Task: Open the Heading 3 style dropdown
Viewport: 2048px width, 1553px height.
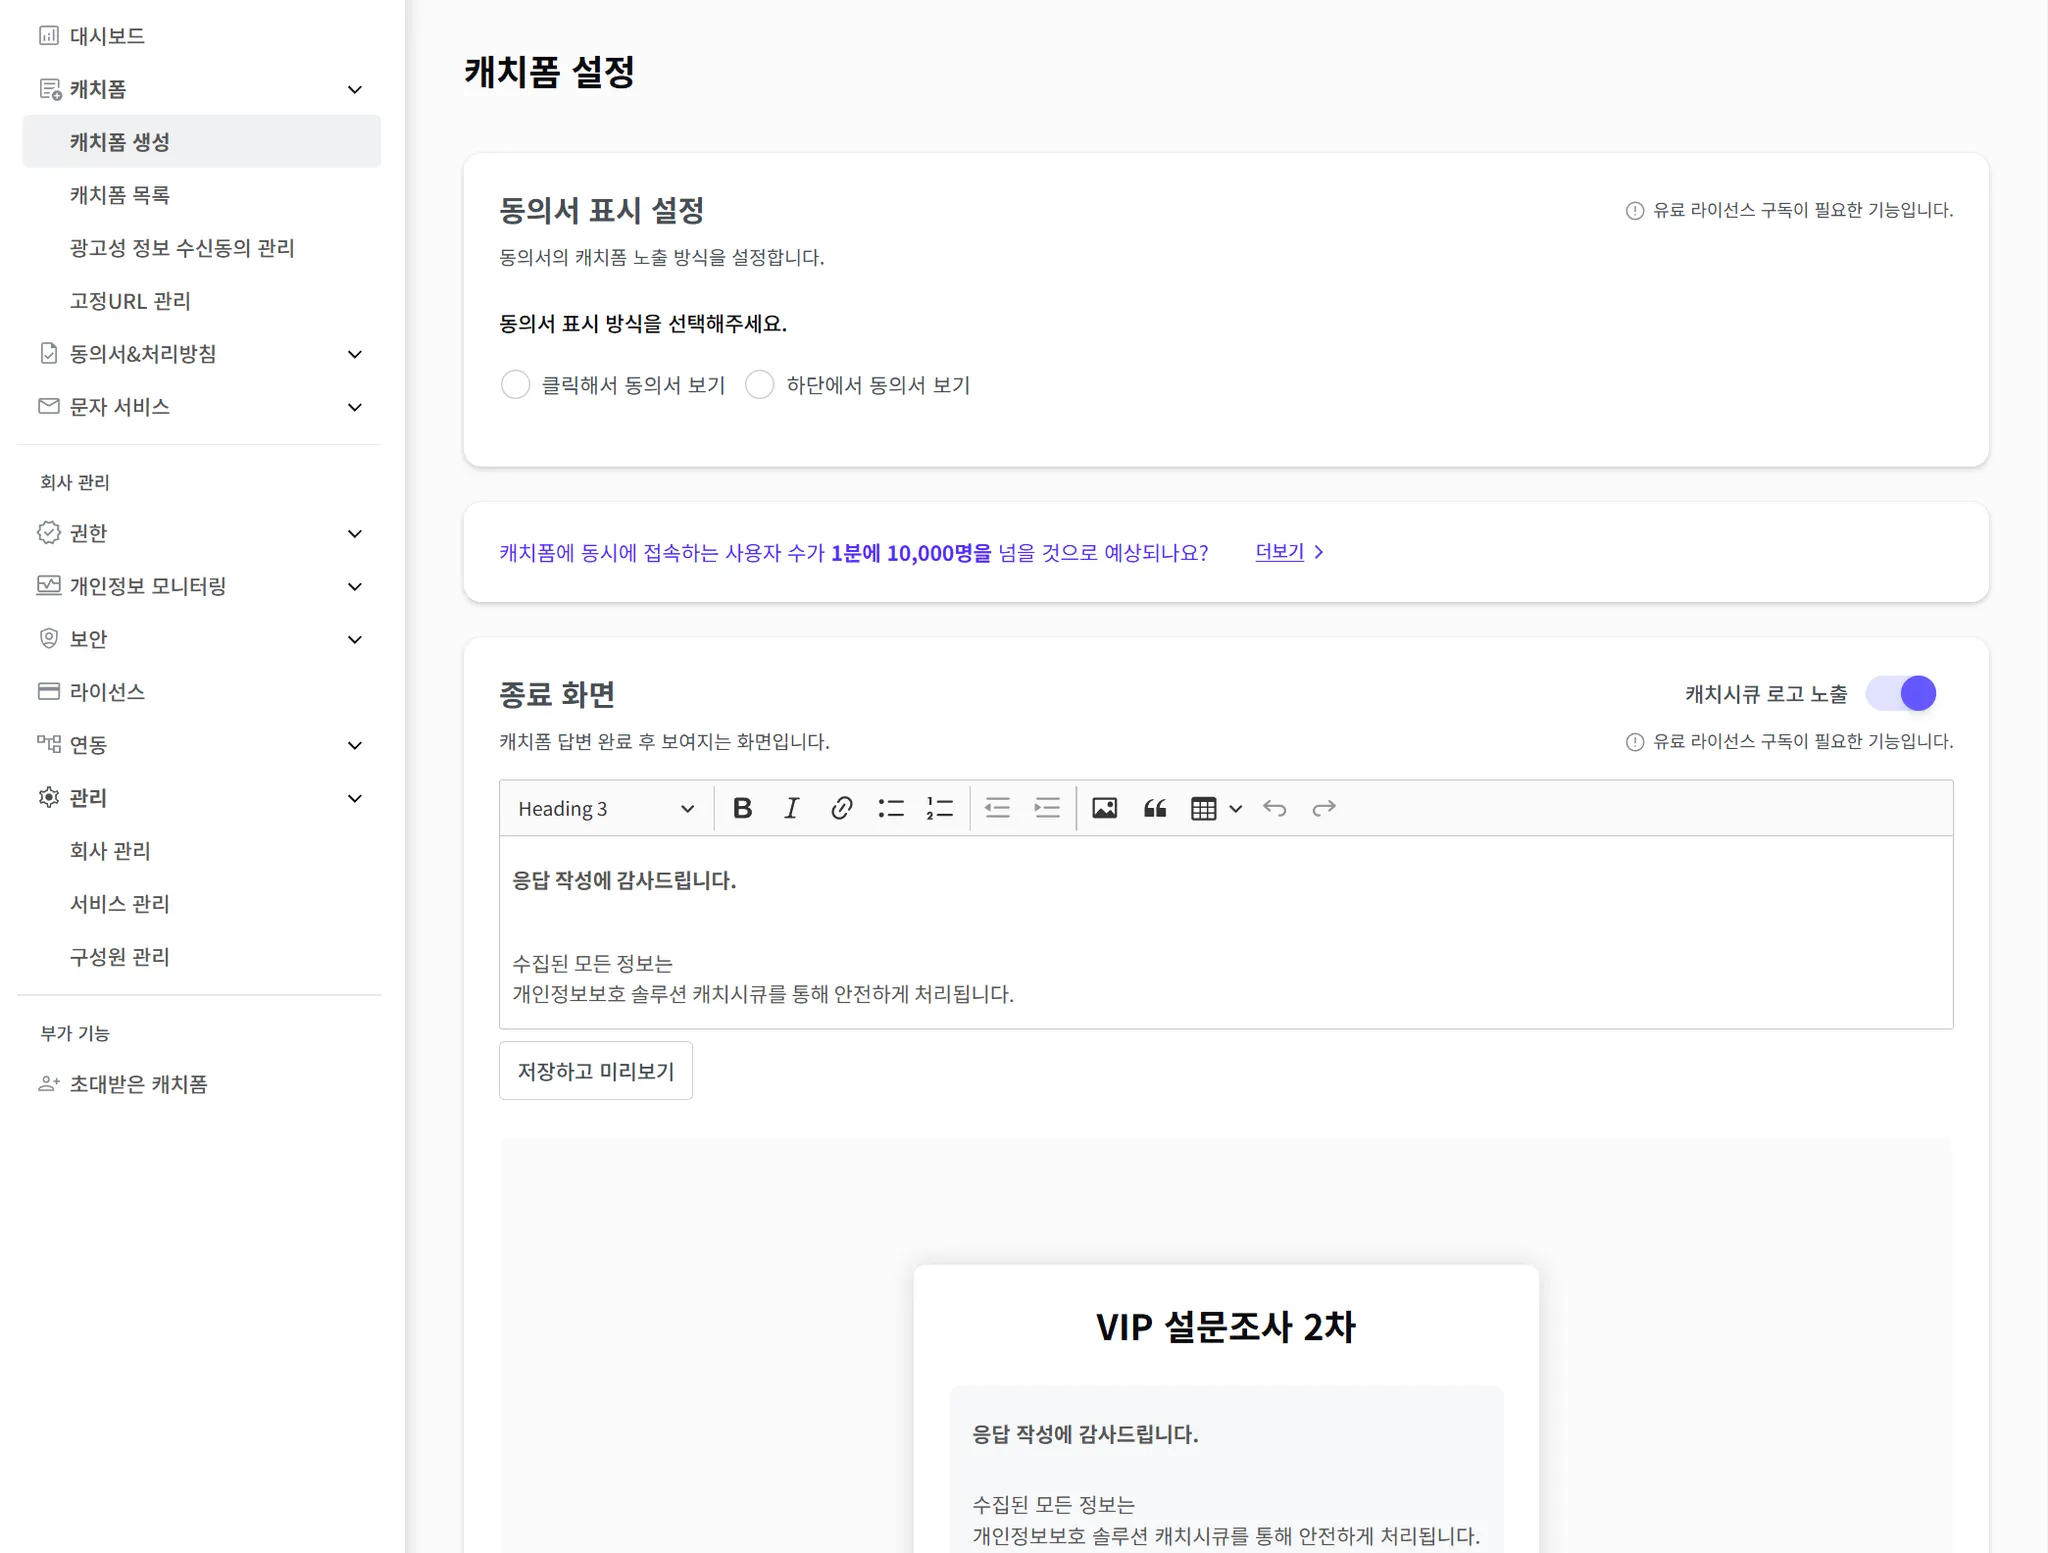Action: tap(605, 808)
